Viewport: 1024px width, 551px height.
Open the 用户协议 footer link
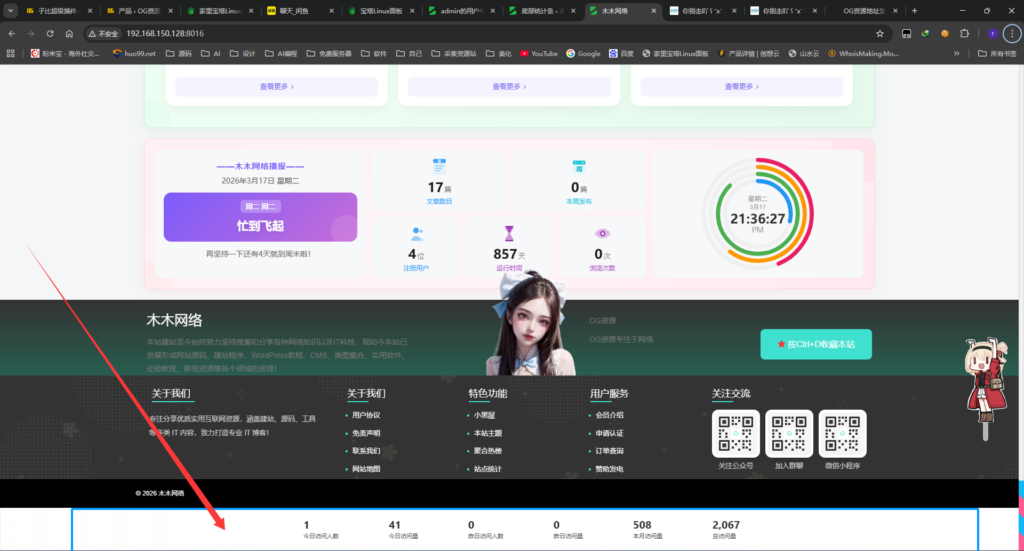tap(366, 415)
